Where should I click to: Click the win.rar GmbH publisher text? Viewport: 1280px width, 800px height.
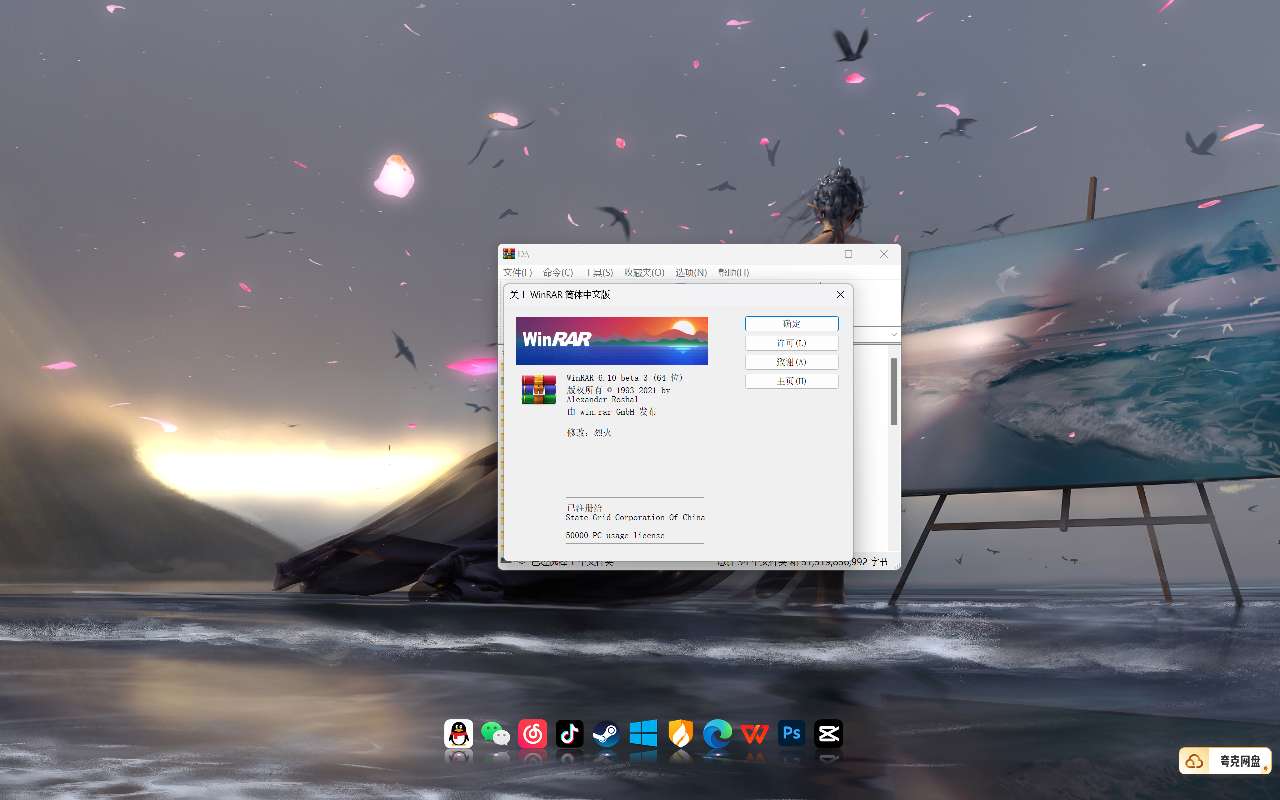point(611,411)
